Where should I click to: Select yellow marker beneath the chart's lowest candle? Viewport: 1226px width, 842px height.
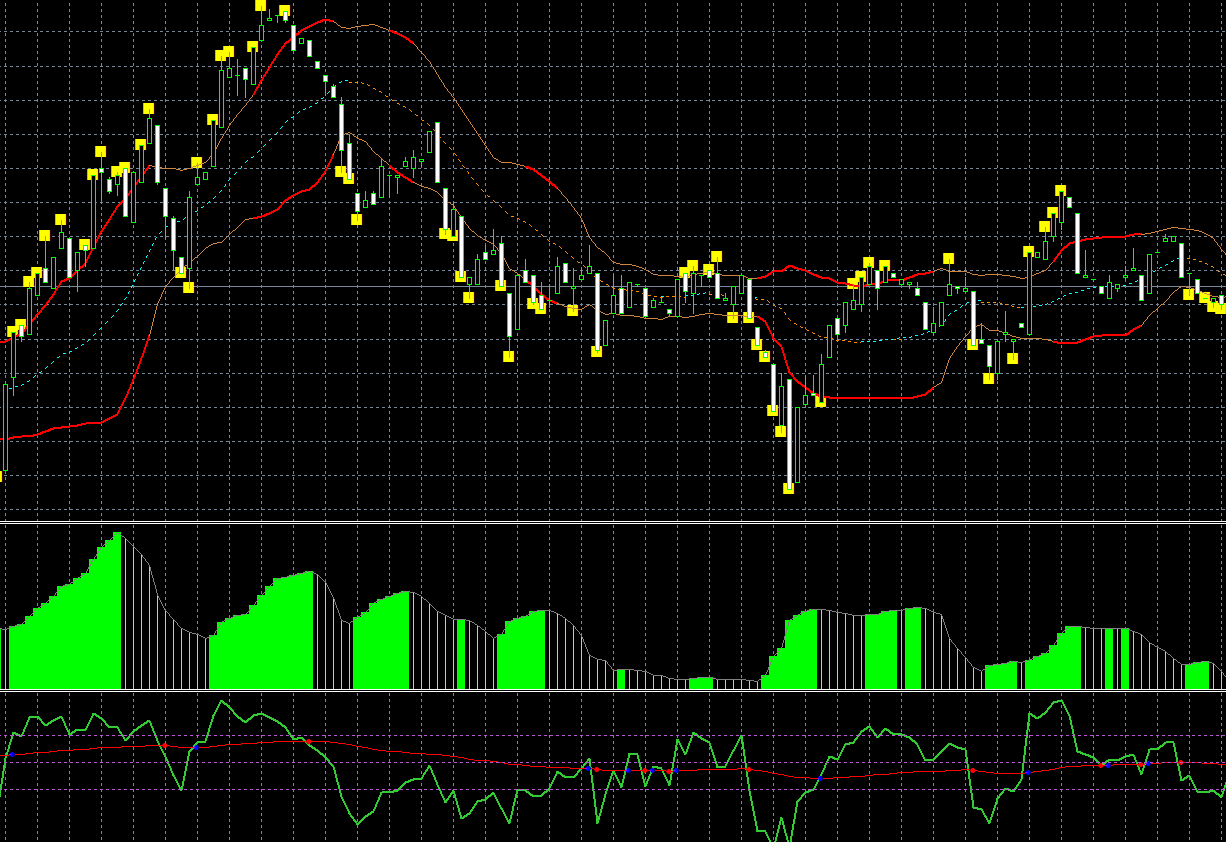pyautogui.click(x=788, y=489)
